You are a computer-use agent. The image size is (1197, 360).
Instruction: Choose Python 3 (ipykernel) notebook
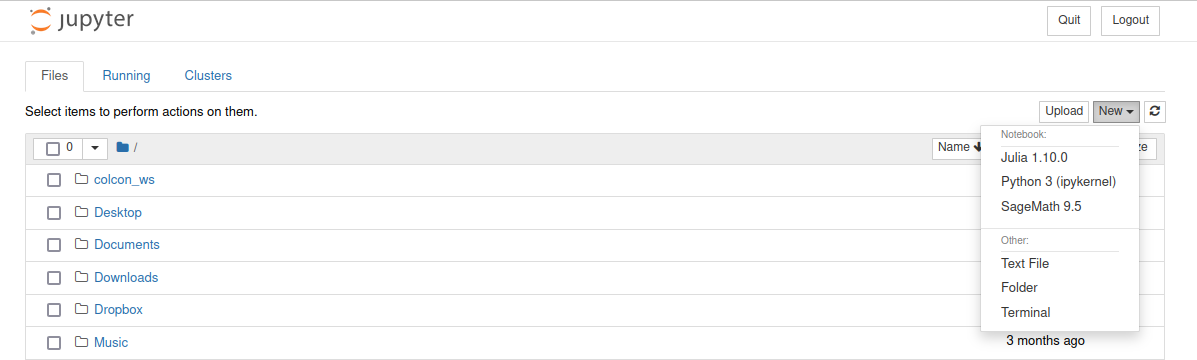click(1058, 182)
